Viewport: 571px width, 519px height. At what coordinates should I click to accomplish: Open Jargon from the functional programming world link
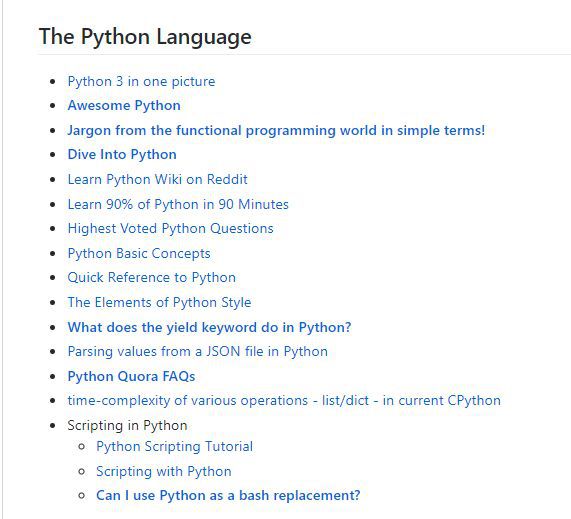276,130
